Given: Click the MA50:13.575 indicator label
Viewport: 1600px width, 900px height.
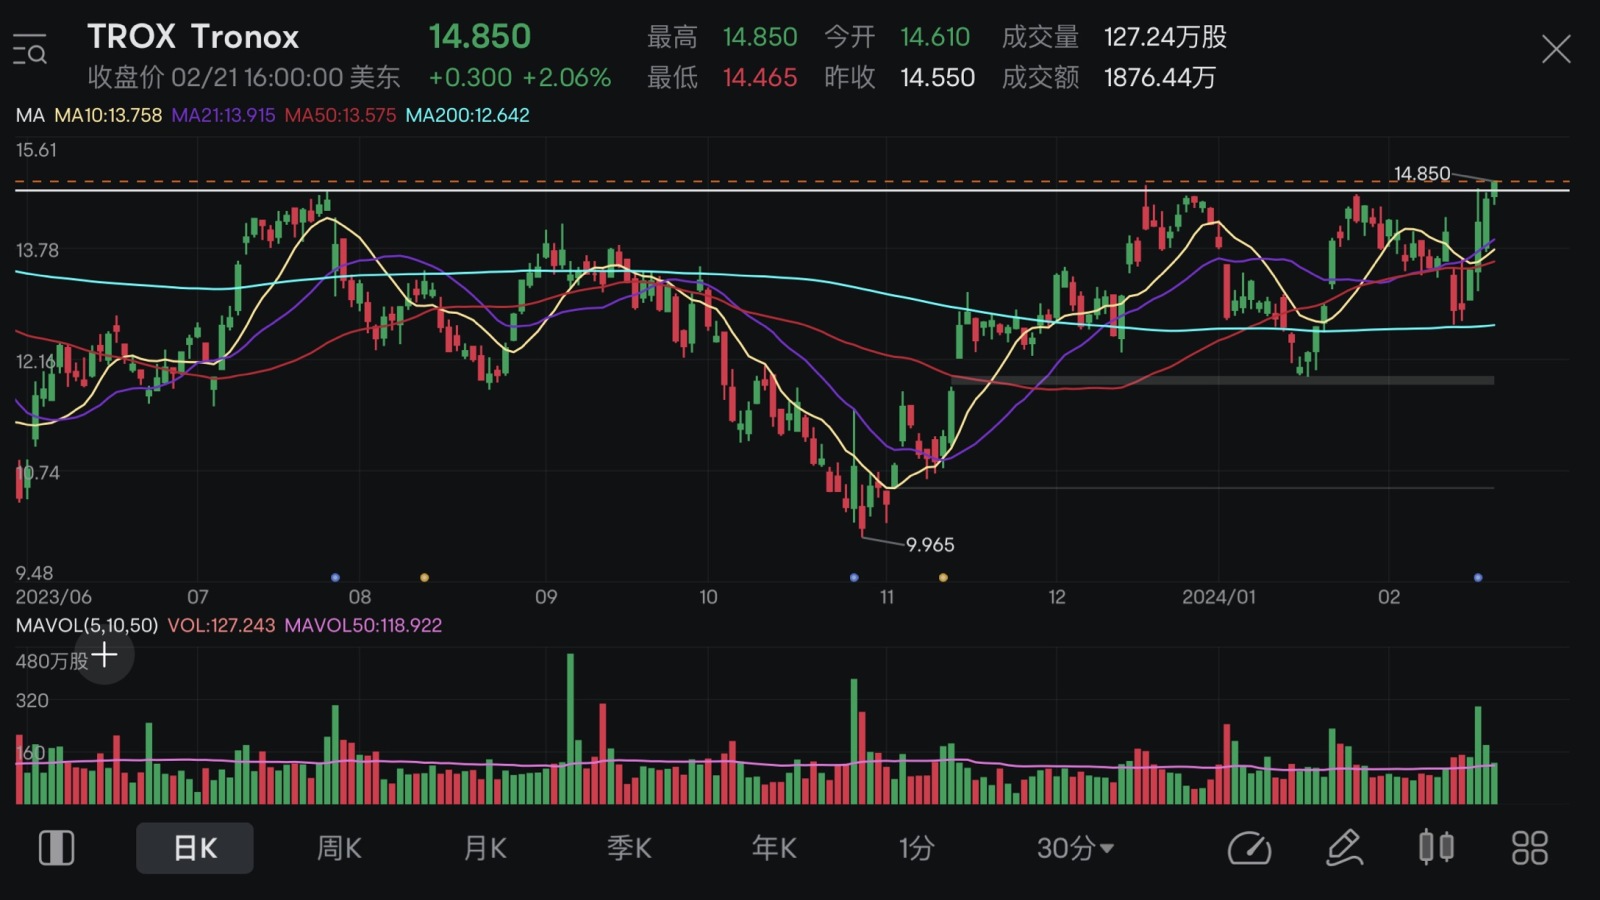Looking at the screenshot, I should (340, 115).
